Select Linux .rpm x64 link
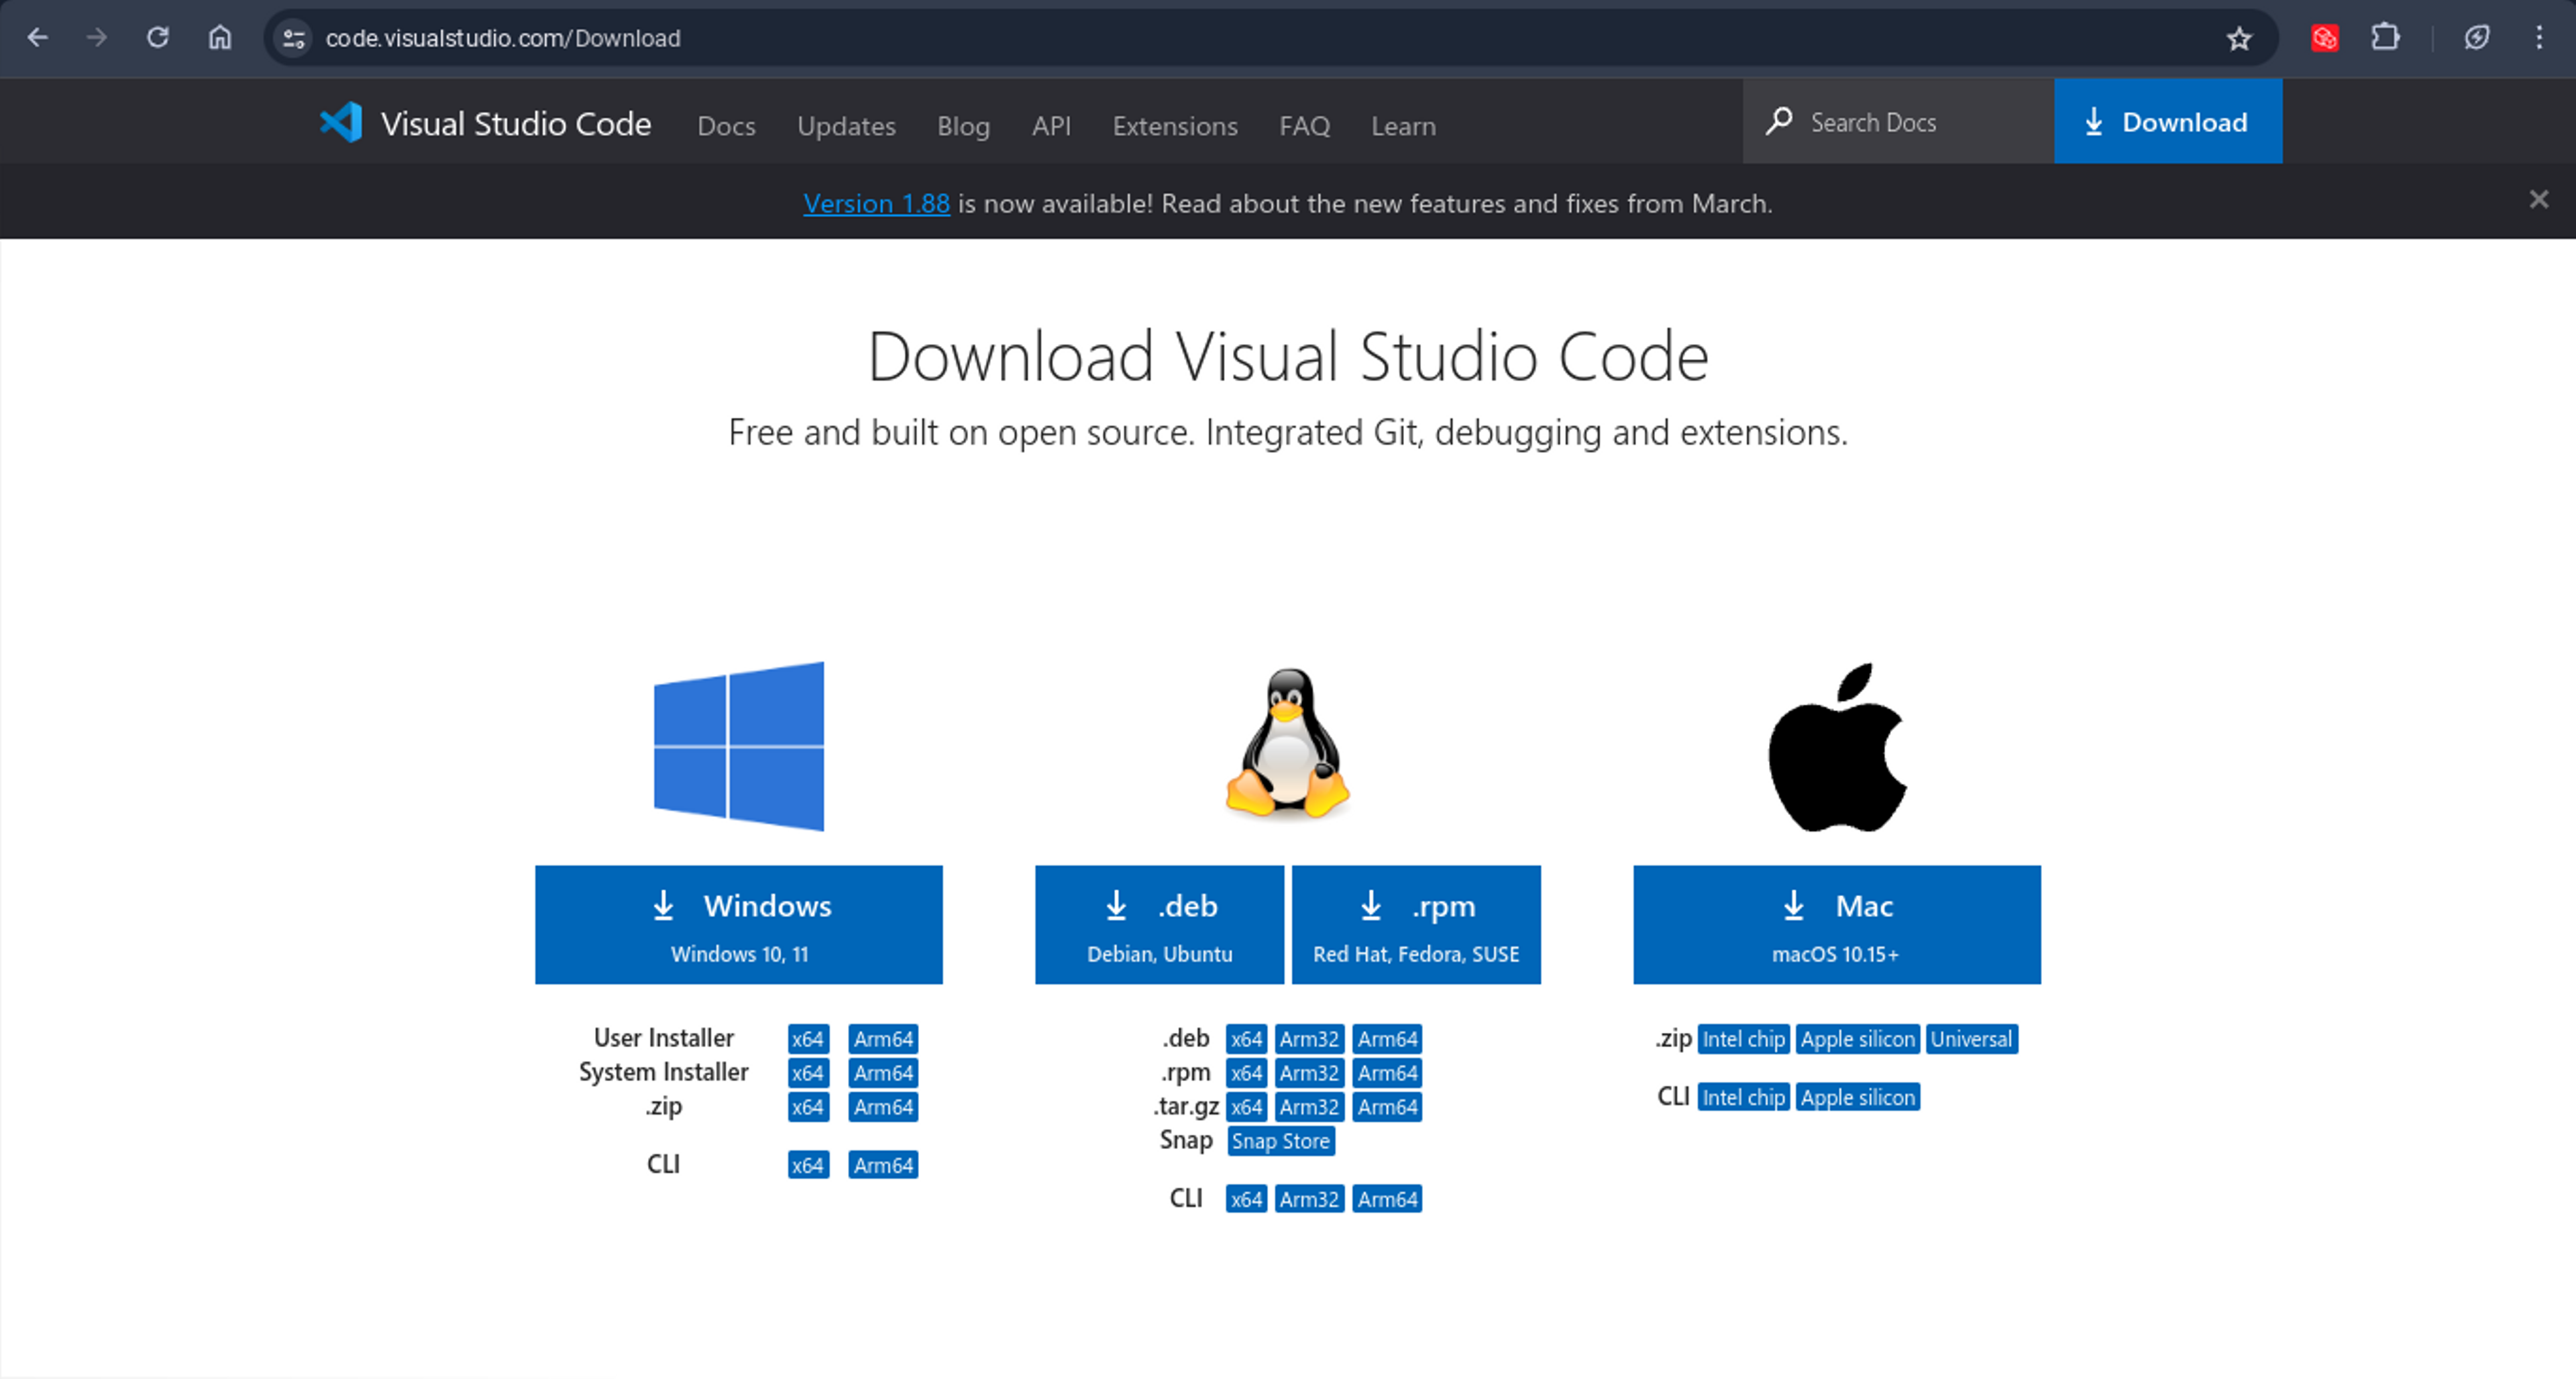The width and height of the screenshot is (2576, 1379). pyautogui.click(x=1246, y=1073)
